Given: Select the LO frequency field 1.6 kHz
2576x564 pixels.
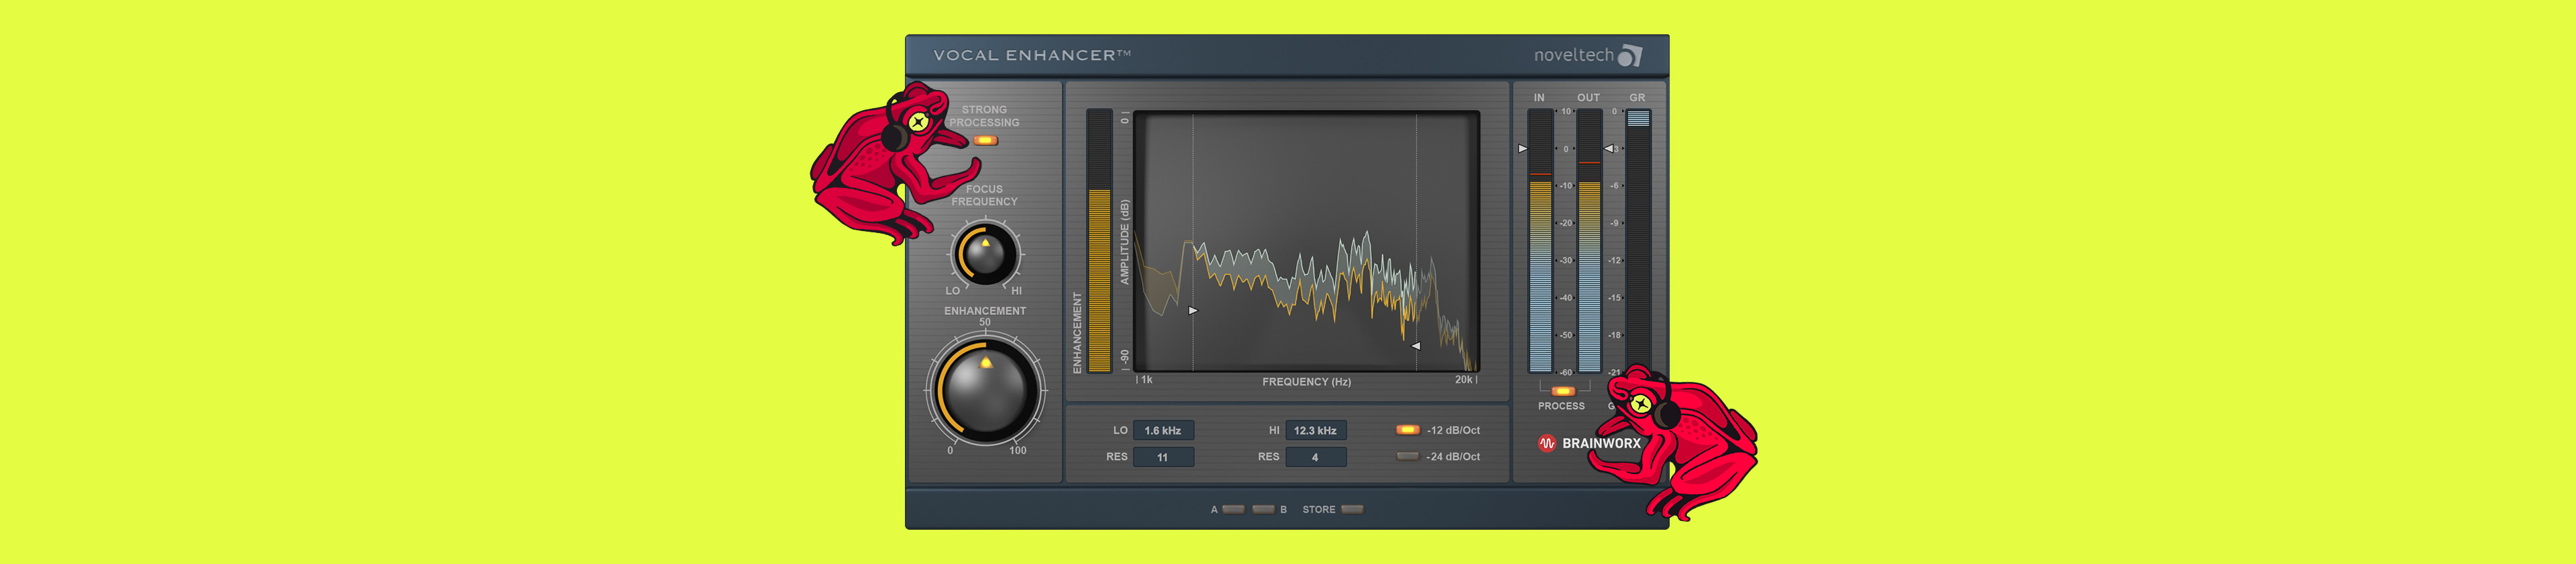Looking at the screenshot, I should coord(1163,430).
